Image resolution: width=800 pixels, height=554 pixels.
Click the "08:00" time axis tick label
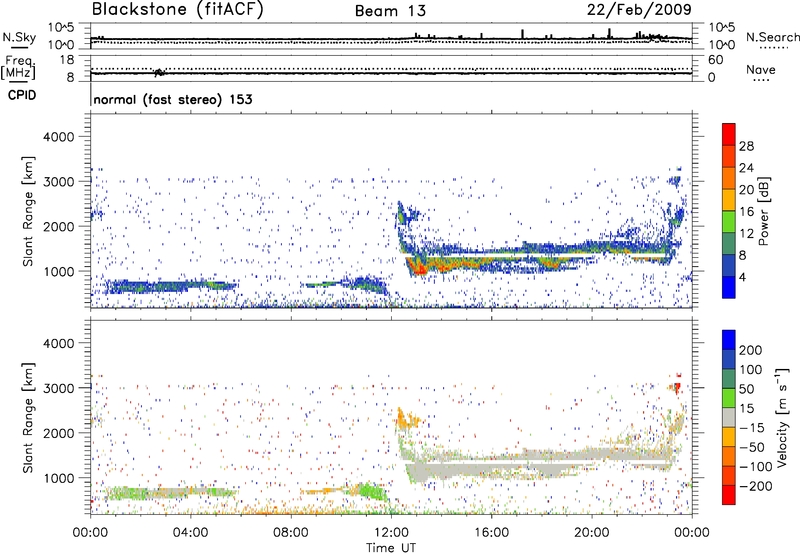291,533
